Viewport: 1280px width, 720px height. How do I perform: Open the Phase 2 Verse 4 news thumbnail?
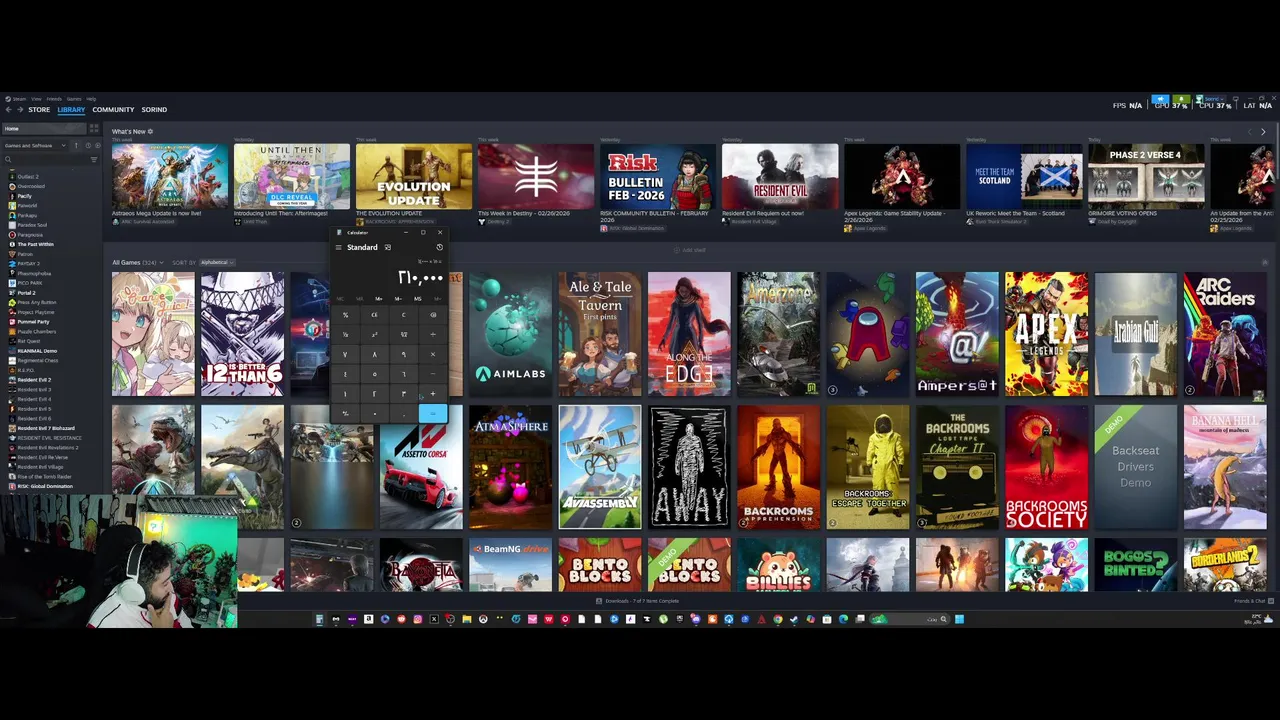[1146, 176]
